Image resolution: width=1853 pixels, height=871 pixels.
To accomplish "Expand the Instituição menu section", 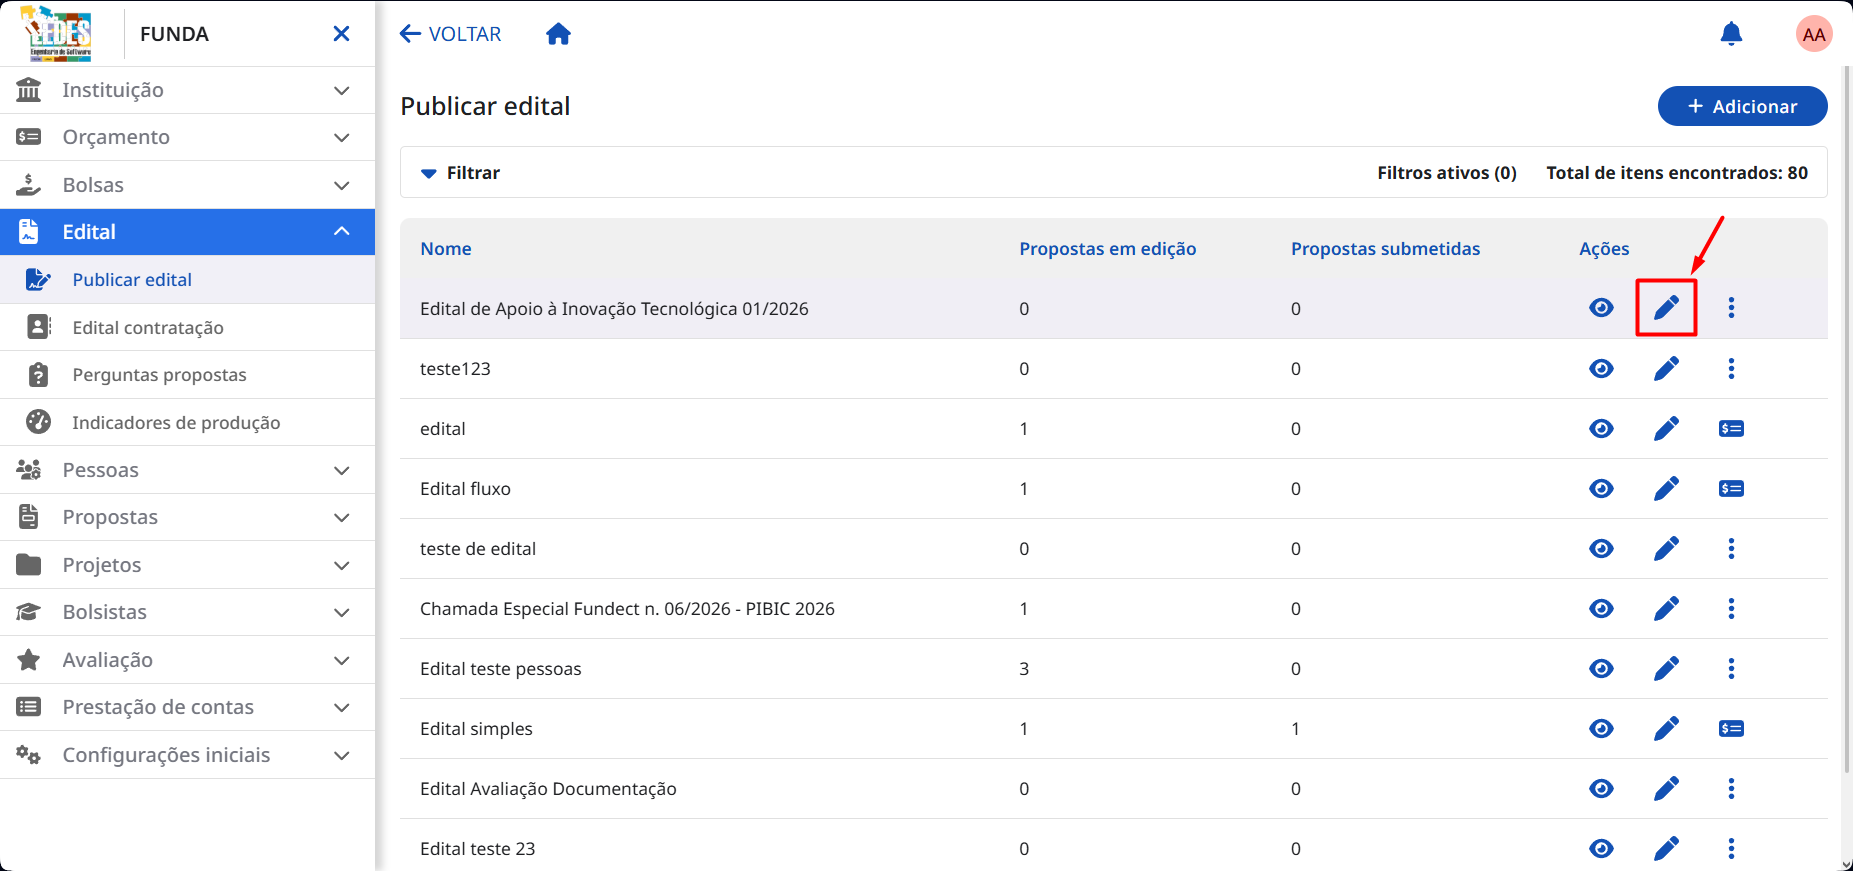I will point(187,90).
